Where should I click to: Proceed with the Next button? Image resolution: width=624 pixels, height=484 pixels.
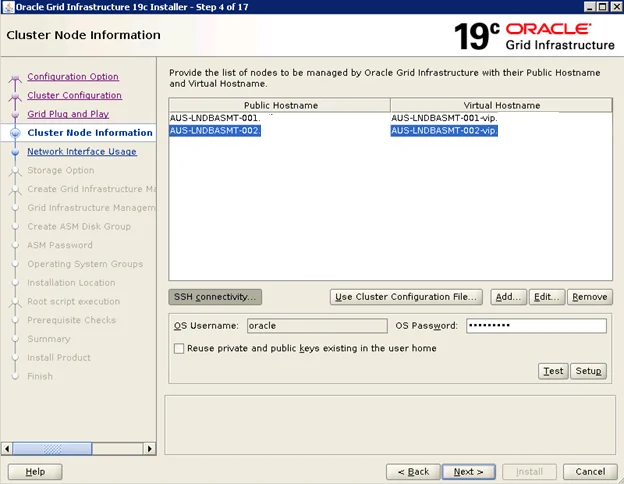(469, 472)
